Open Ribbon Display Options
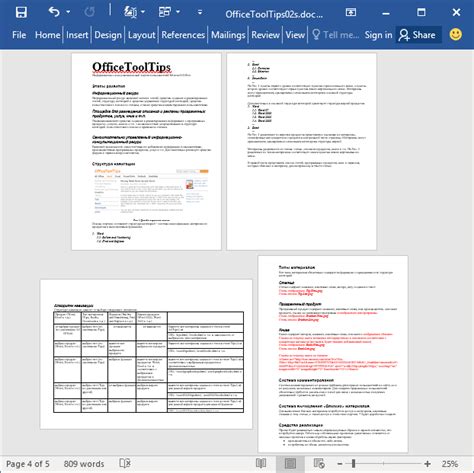This screenshot has height=473, width=474. [351, 13]
